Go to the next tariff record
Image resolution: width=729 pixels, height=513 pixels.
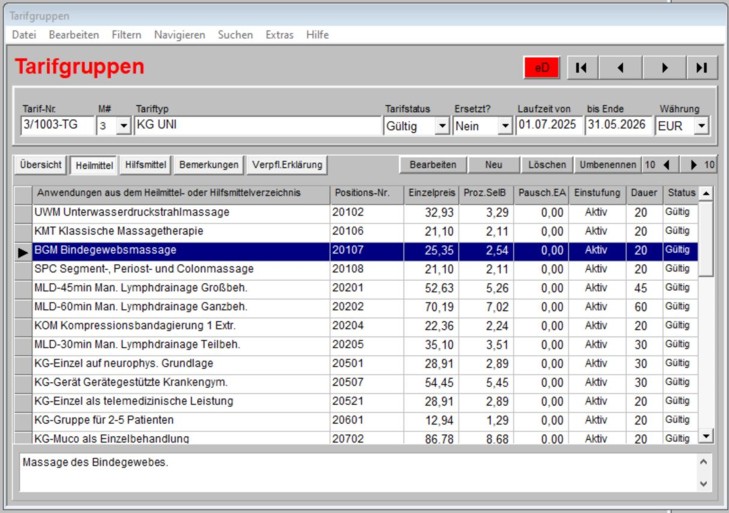point(662,67)
